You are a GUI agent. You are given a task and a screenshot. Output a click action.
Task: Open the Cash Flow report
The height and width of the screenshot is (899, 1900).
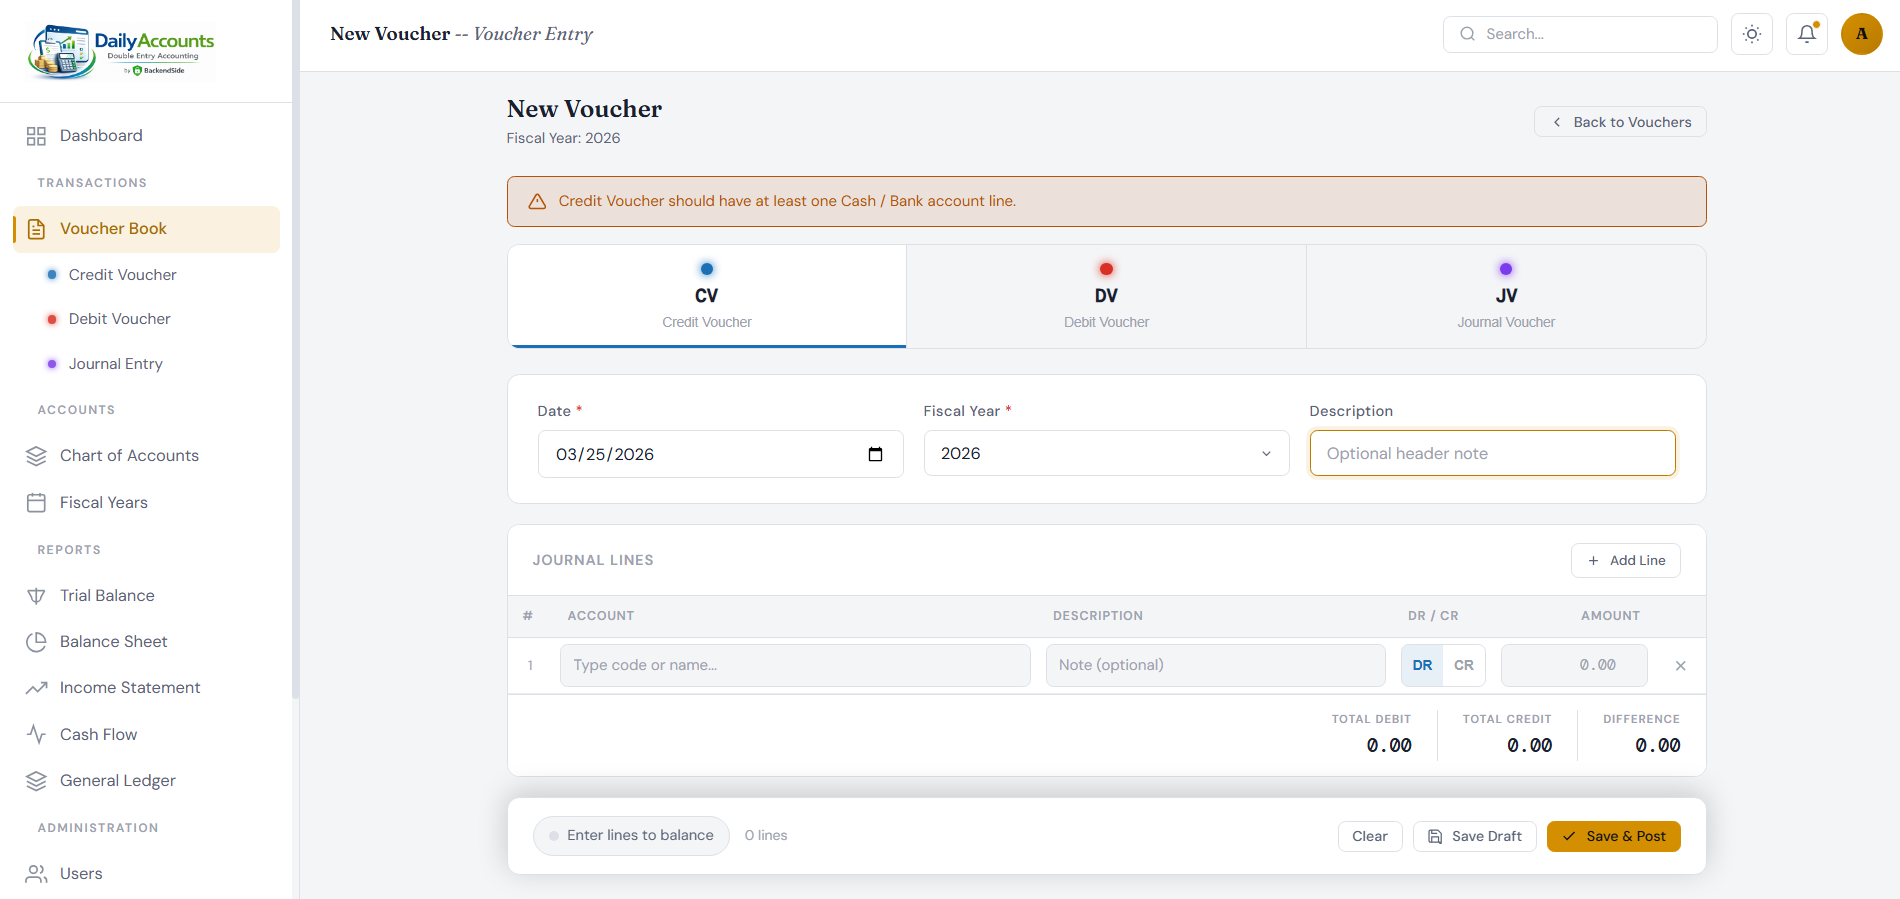[x=98, y=735]
